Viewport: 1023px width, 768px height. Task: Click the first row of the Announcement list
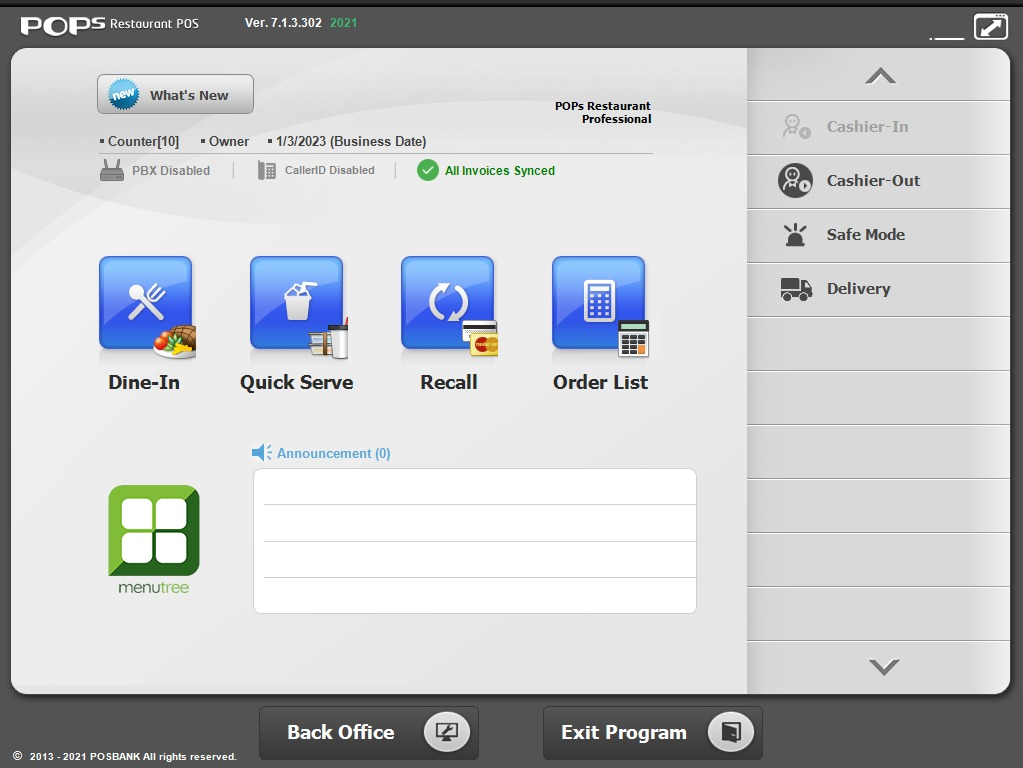pos(475,487)
